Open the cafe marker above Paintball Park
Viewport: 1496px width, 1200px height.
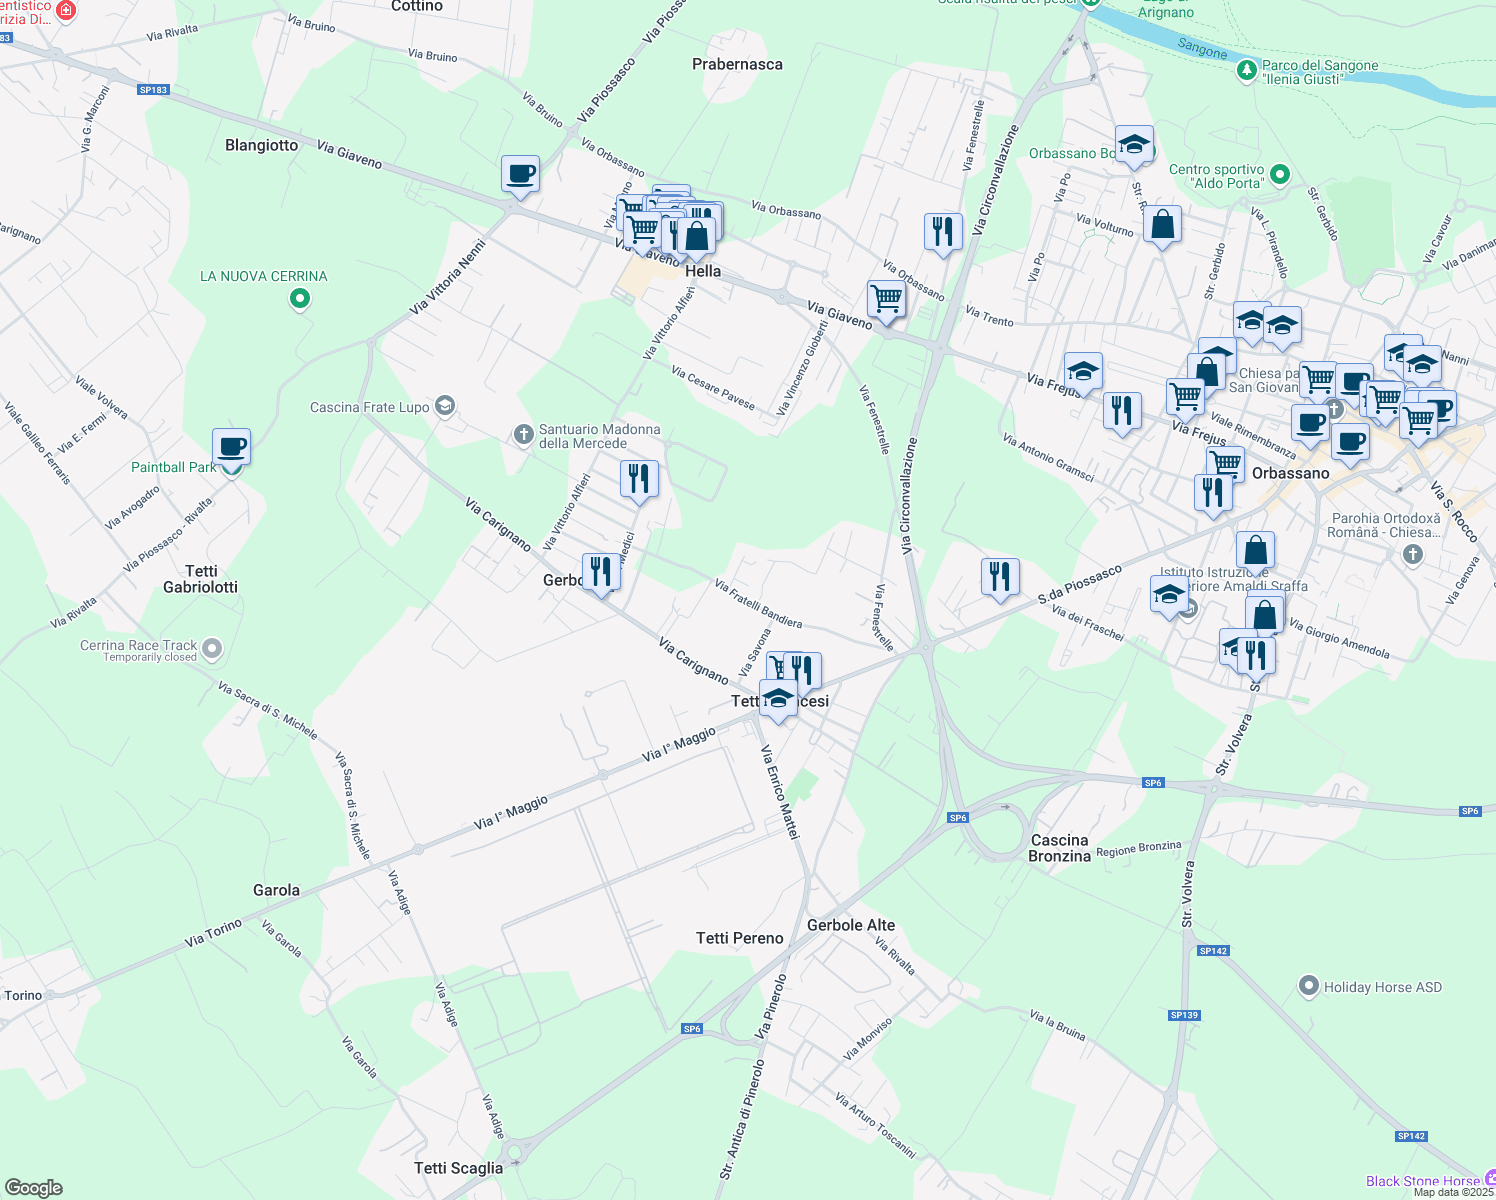231,448
